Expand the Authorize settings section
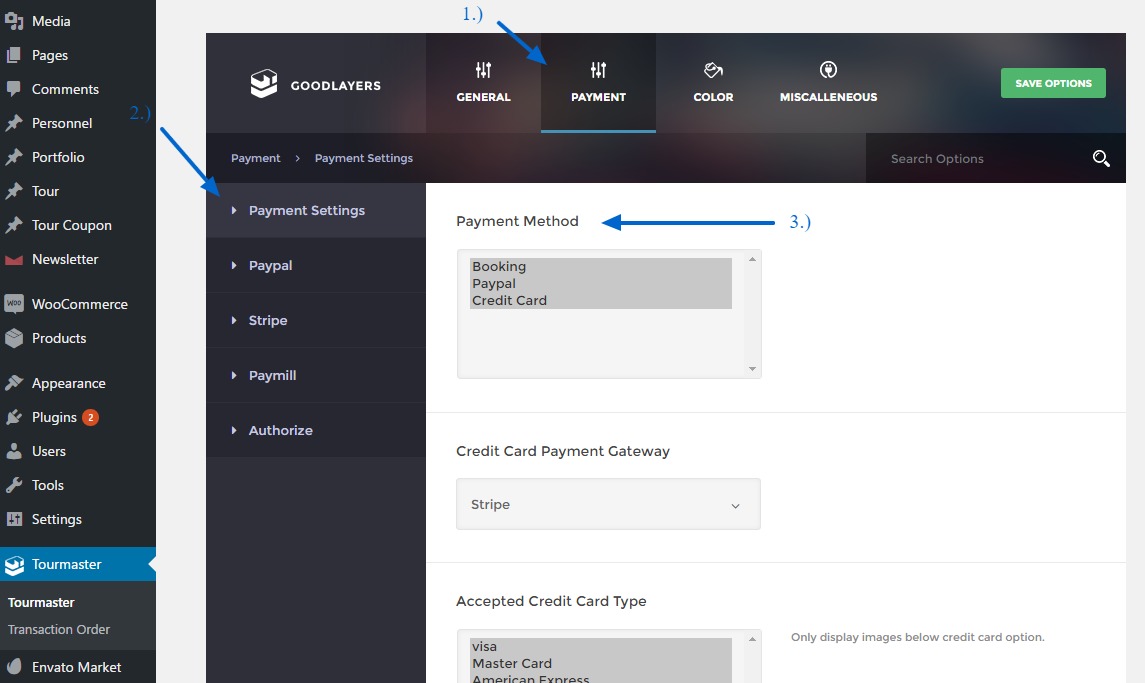This screenshot has height=683, width=1145. pyautogui.click(x=280, y=431)
